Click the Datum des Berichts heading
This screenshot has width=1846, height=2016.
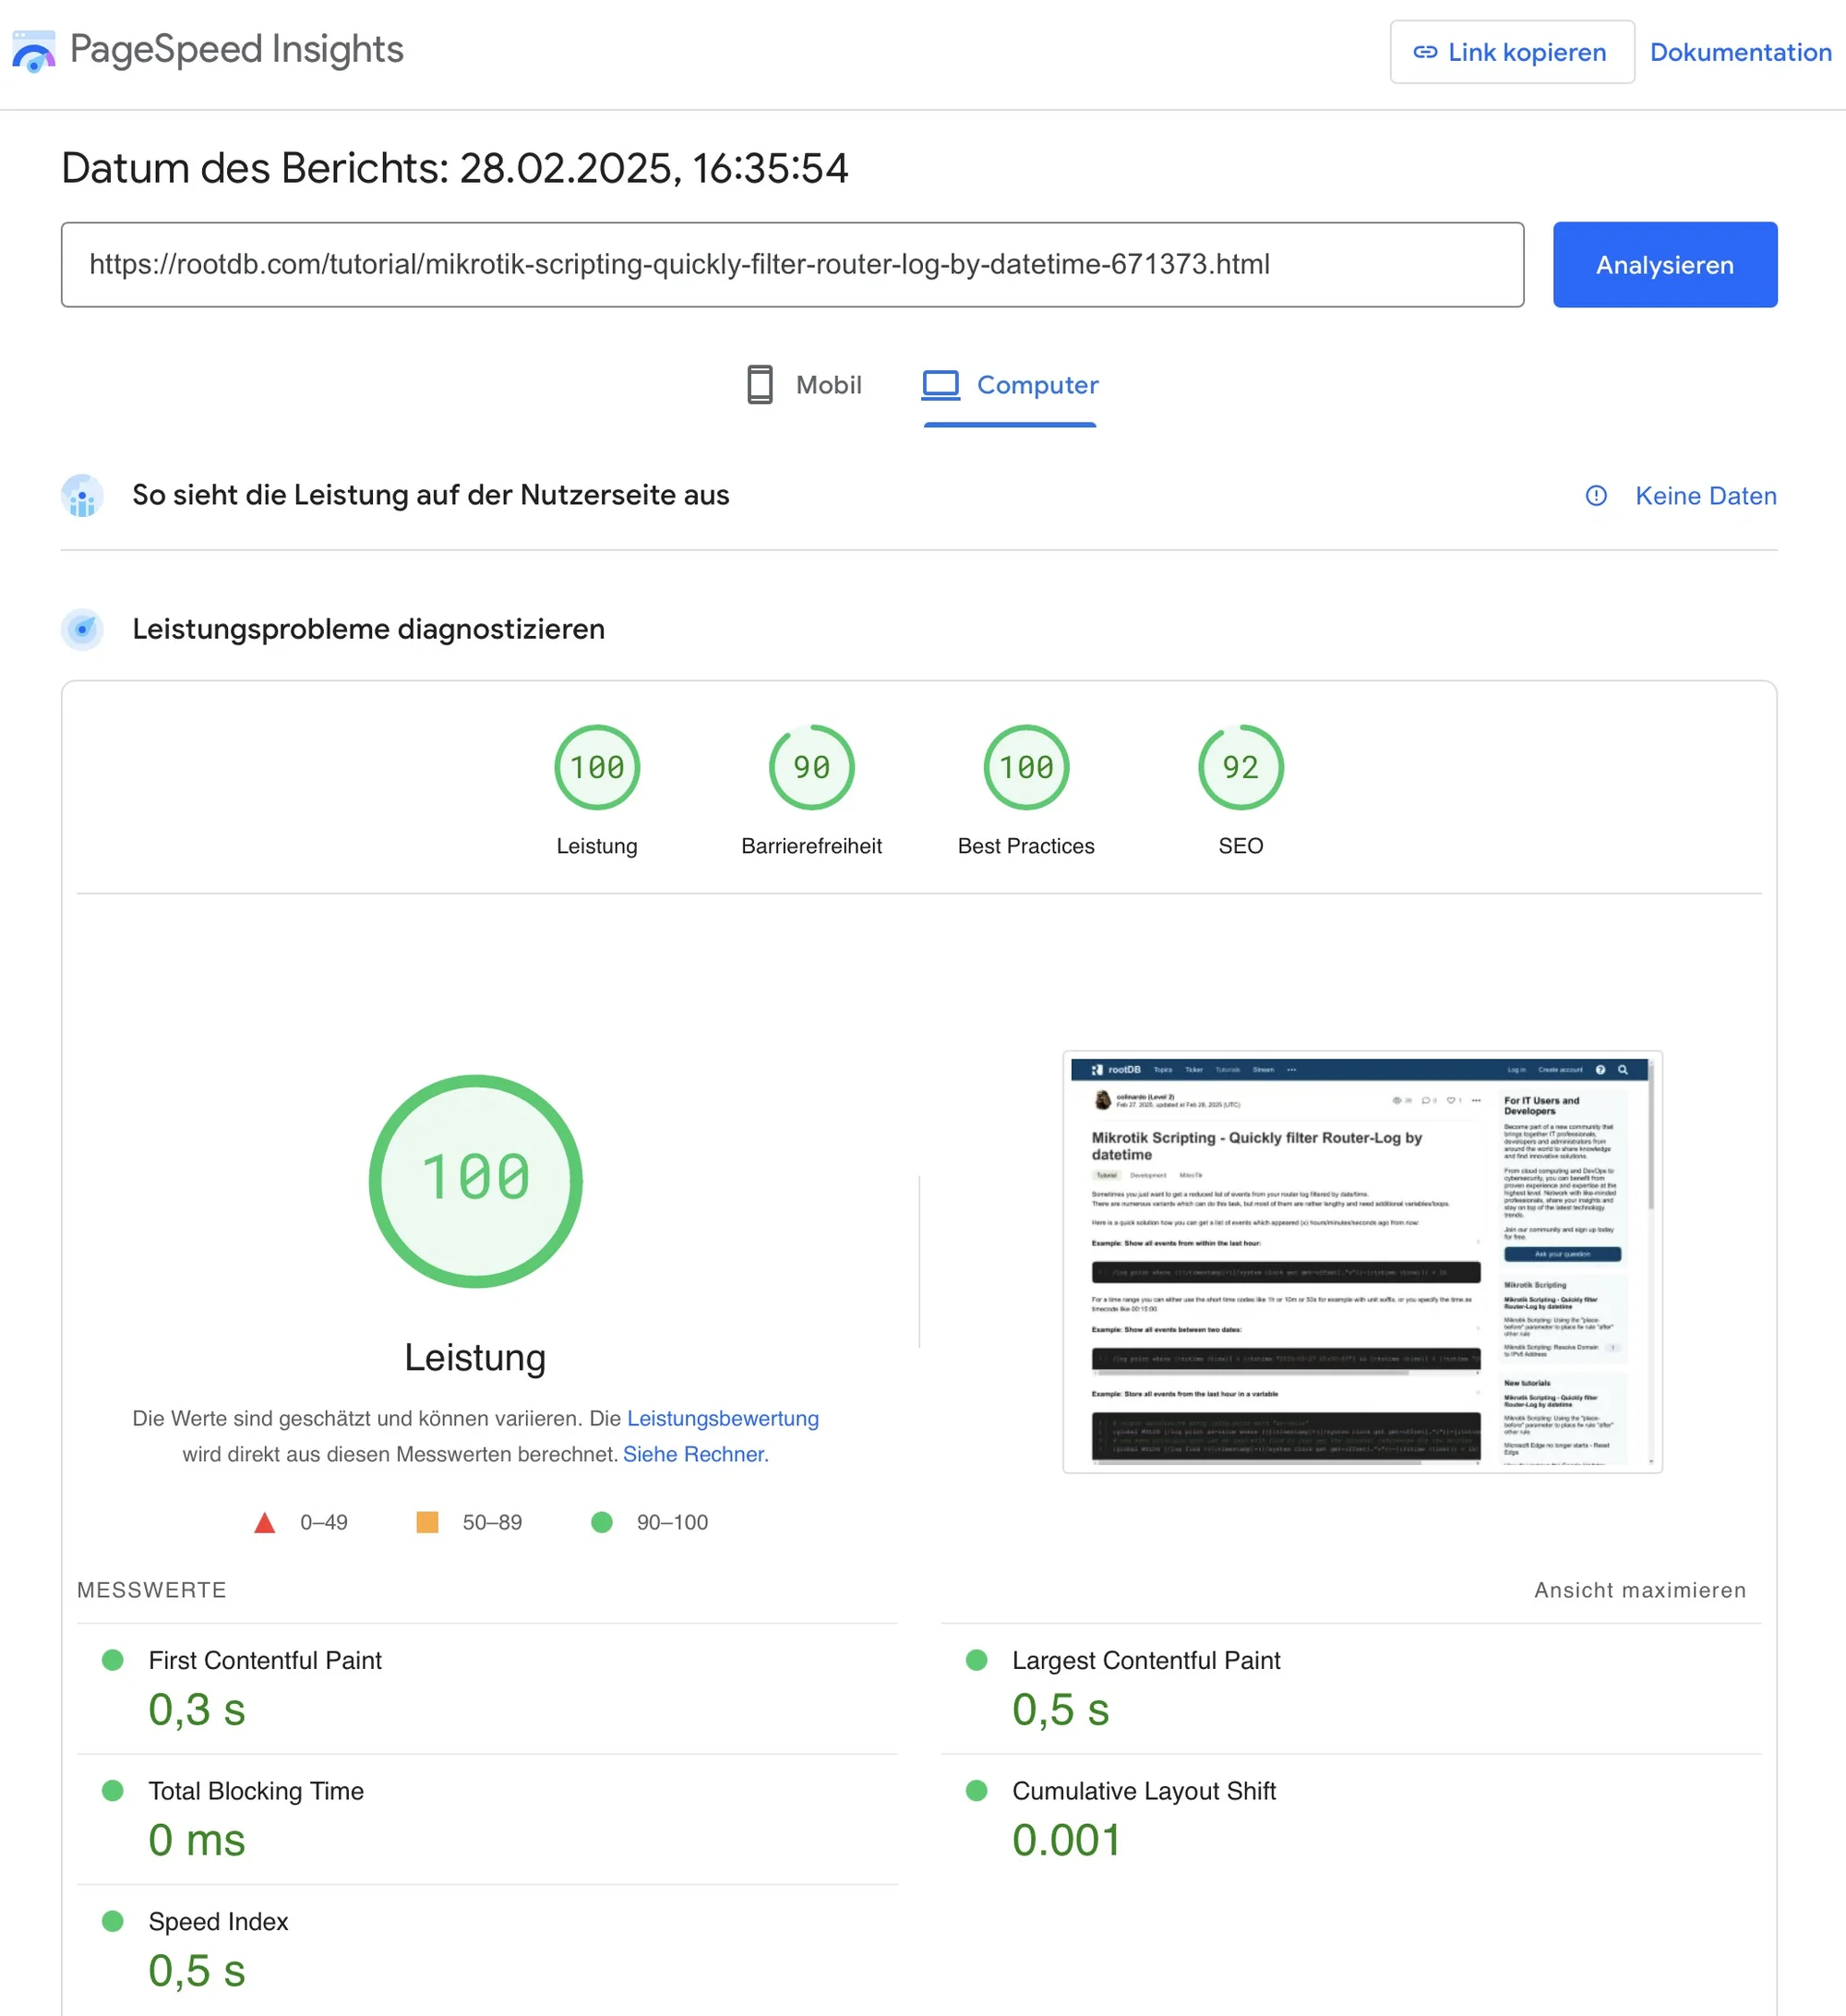click(455, 168)
